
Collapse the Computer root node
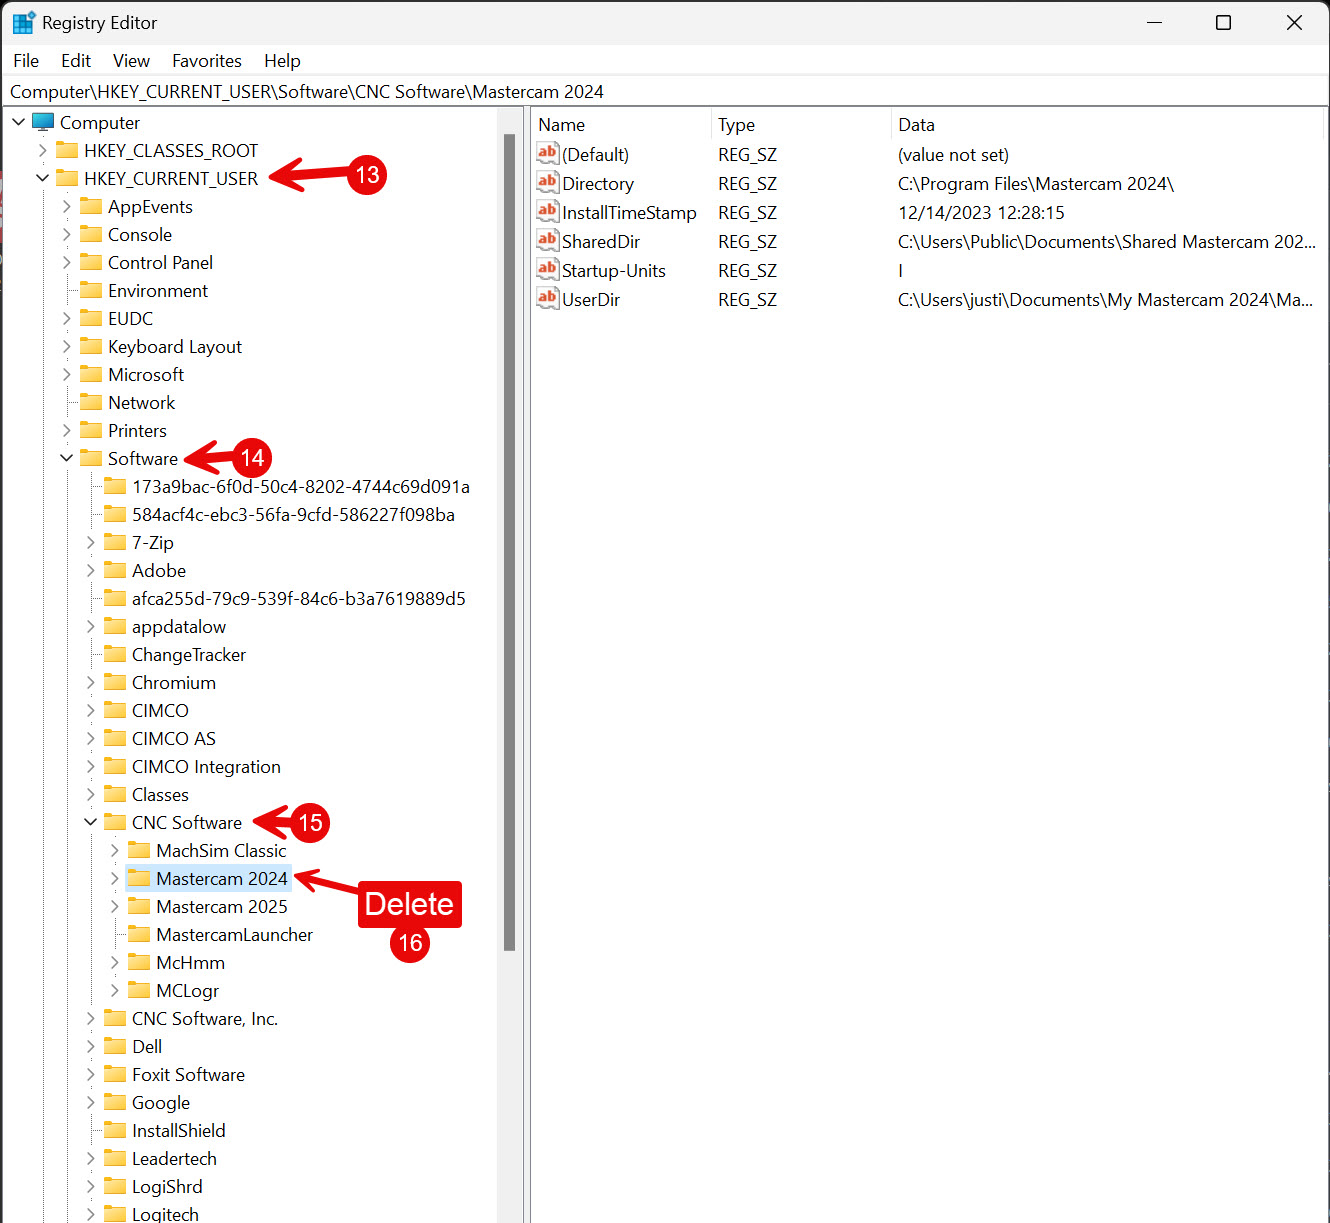tap(18, 122)
